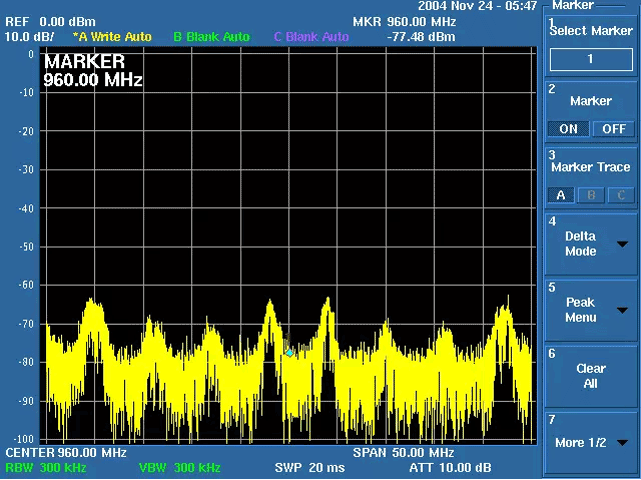Choose trace B under Marker Trace
The height and width of the screenshot is (480, 641).
click(591, 195)
